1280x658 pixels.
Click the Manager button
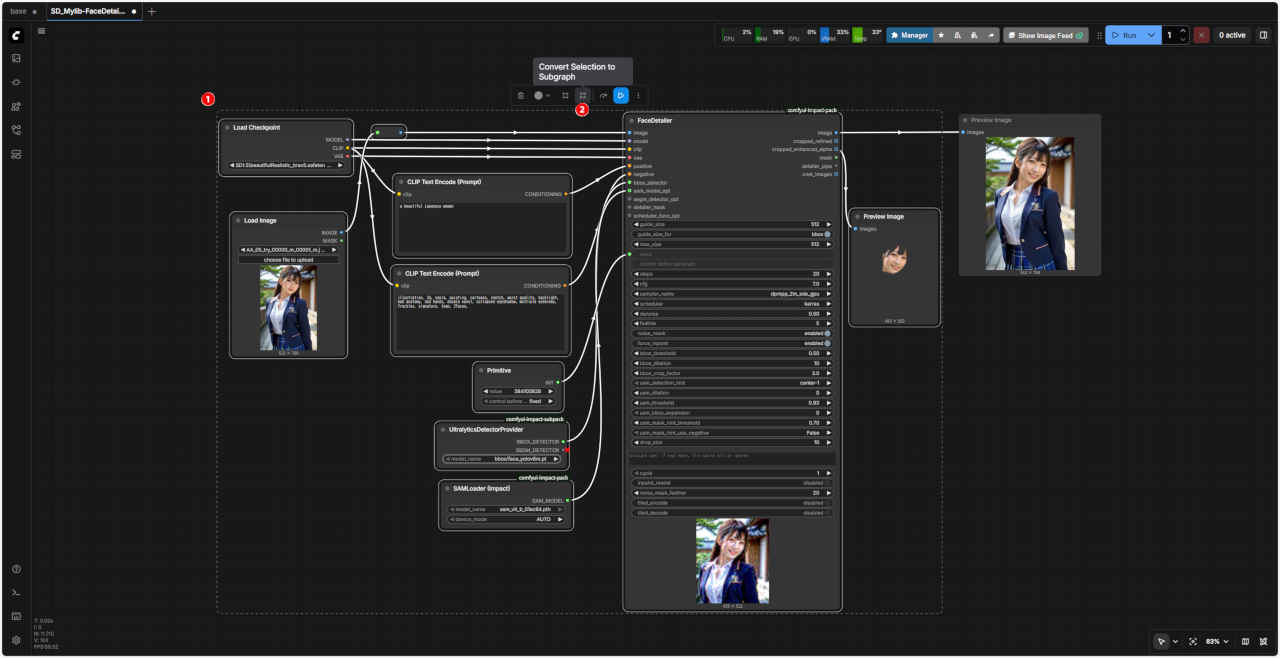click(x=909, y=35)
